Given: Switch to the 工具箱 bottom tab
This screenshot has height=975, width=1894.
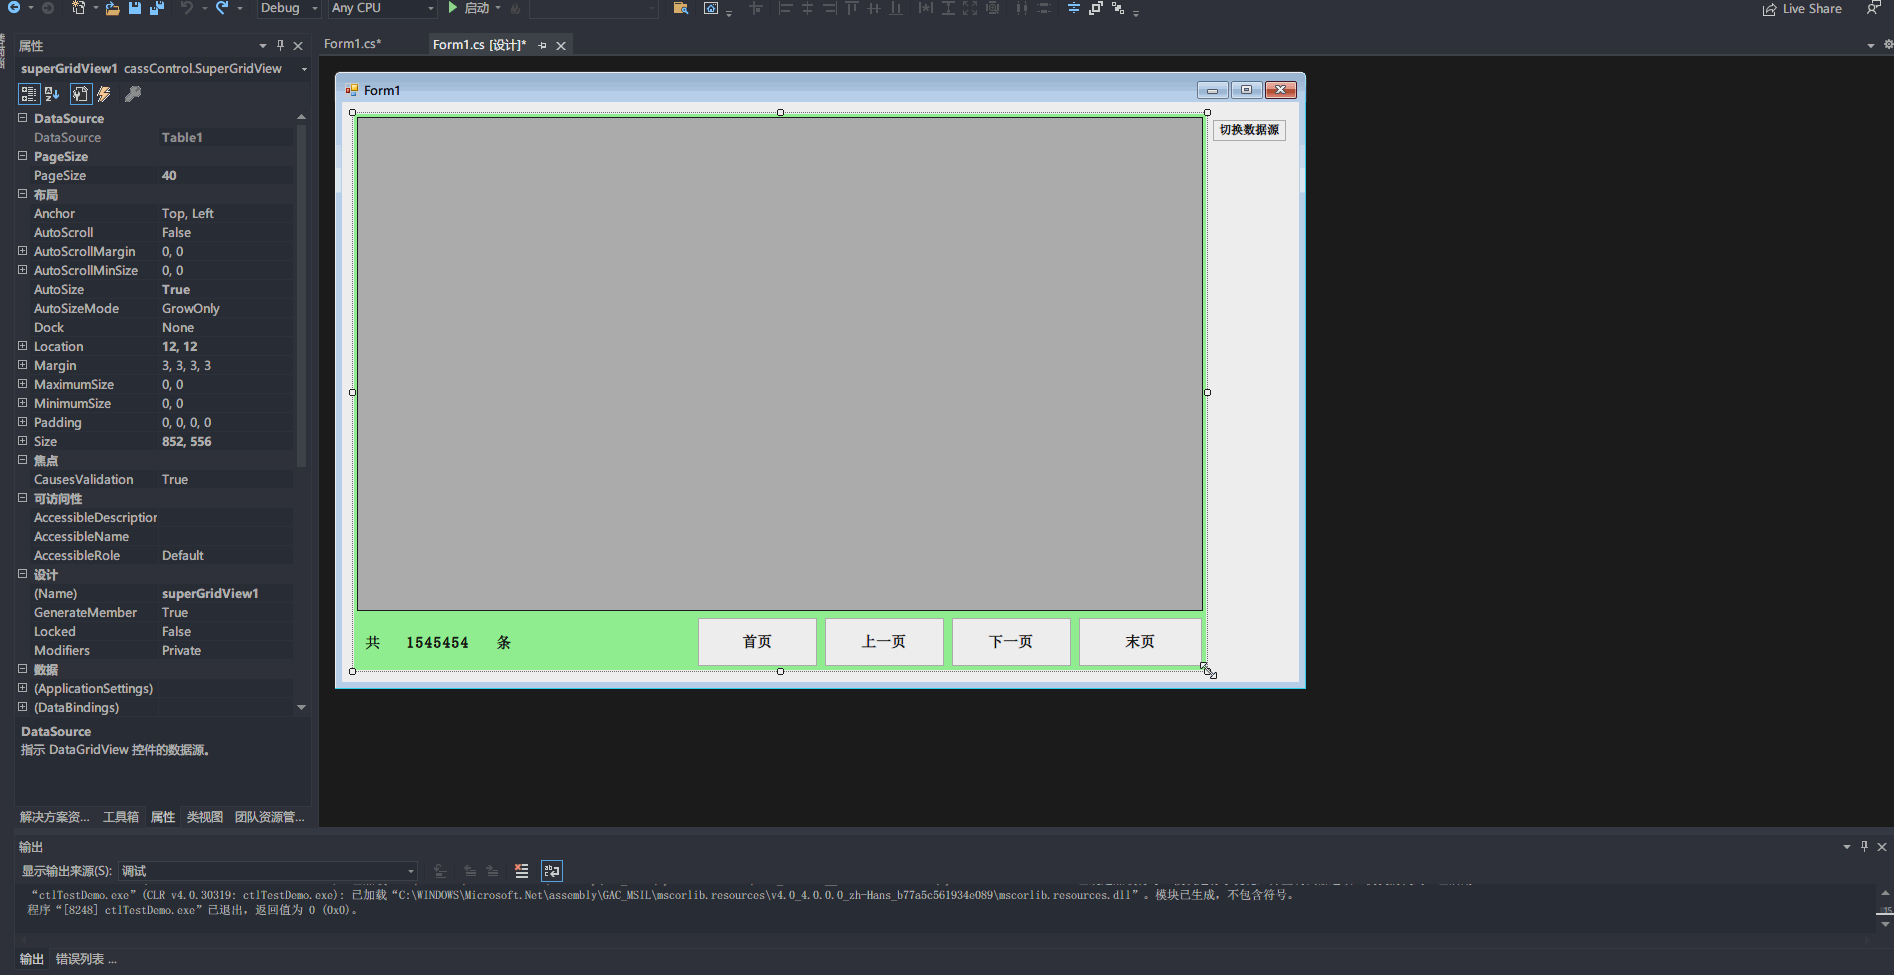Looking at the screenshot, I should pyautogui.click(x=121, y=817).
